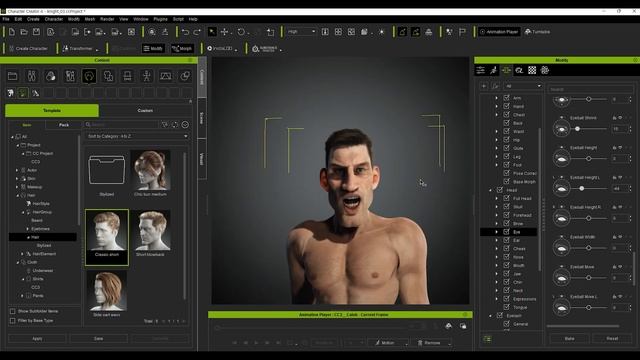Switch to the Pack tab

coord(64,125)
